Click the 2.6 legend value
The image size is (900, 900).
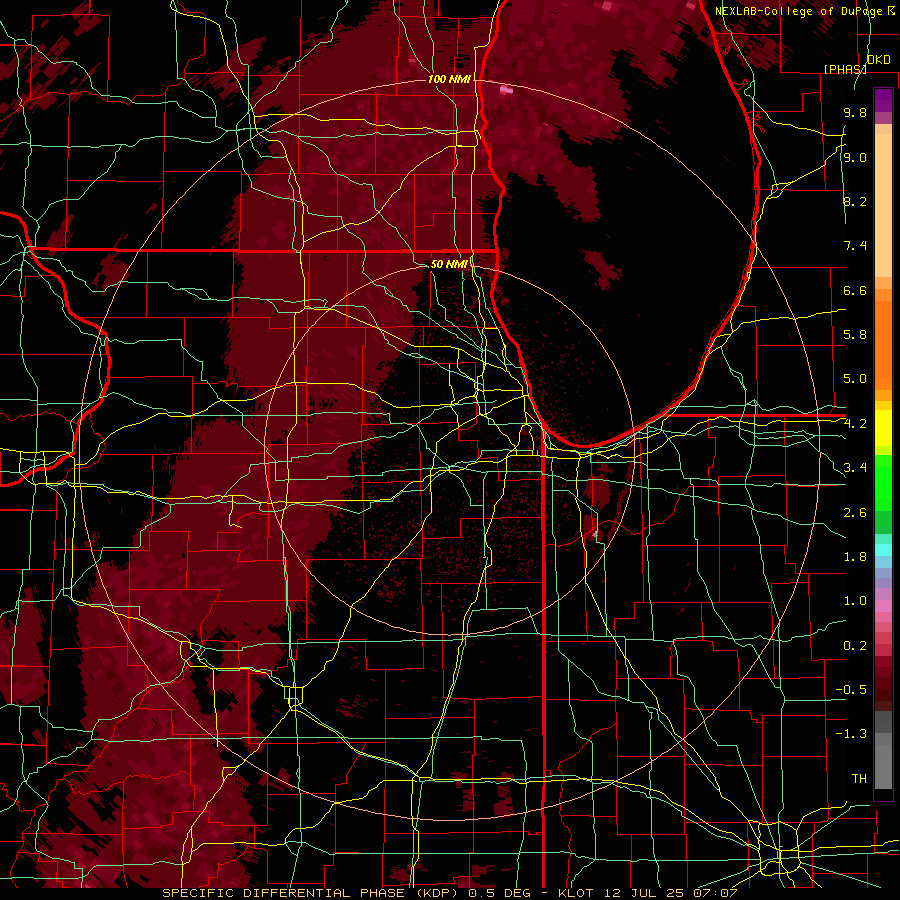pyautogui.click(x=855, y=513)
